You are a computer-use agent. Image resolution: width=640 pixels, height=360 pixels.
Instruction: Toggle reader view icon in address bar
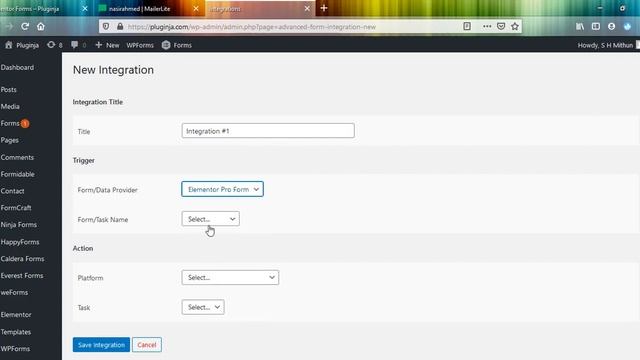467,27
